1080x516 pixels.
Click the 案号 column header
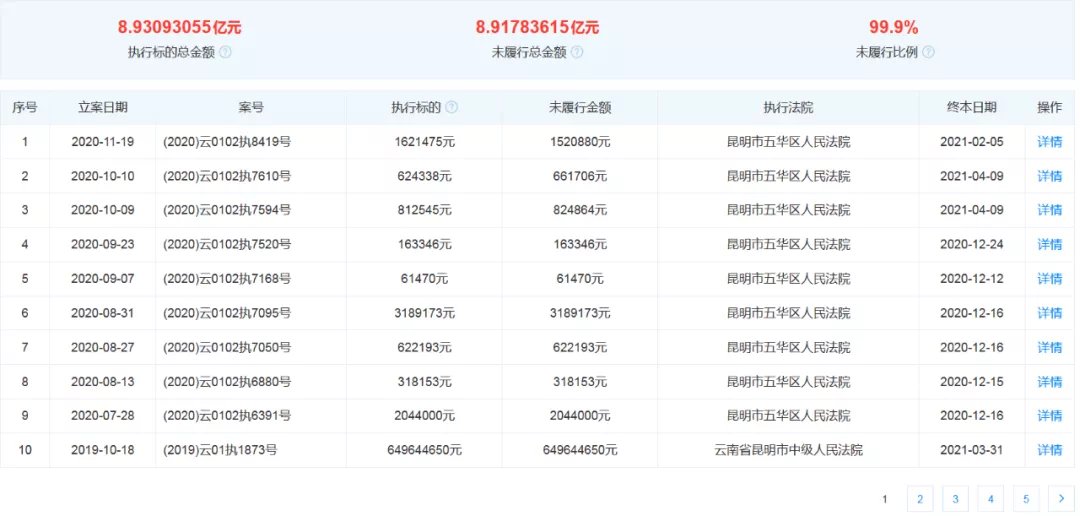(251, 107)
